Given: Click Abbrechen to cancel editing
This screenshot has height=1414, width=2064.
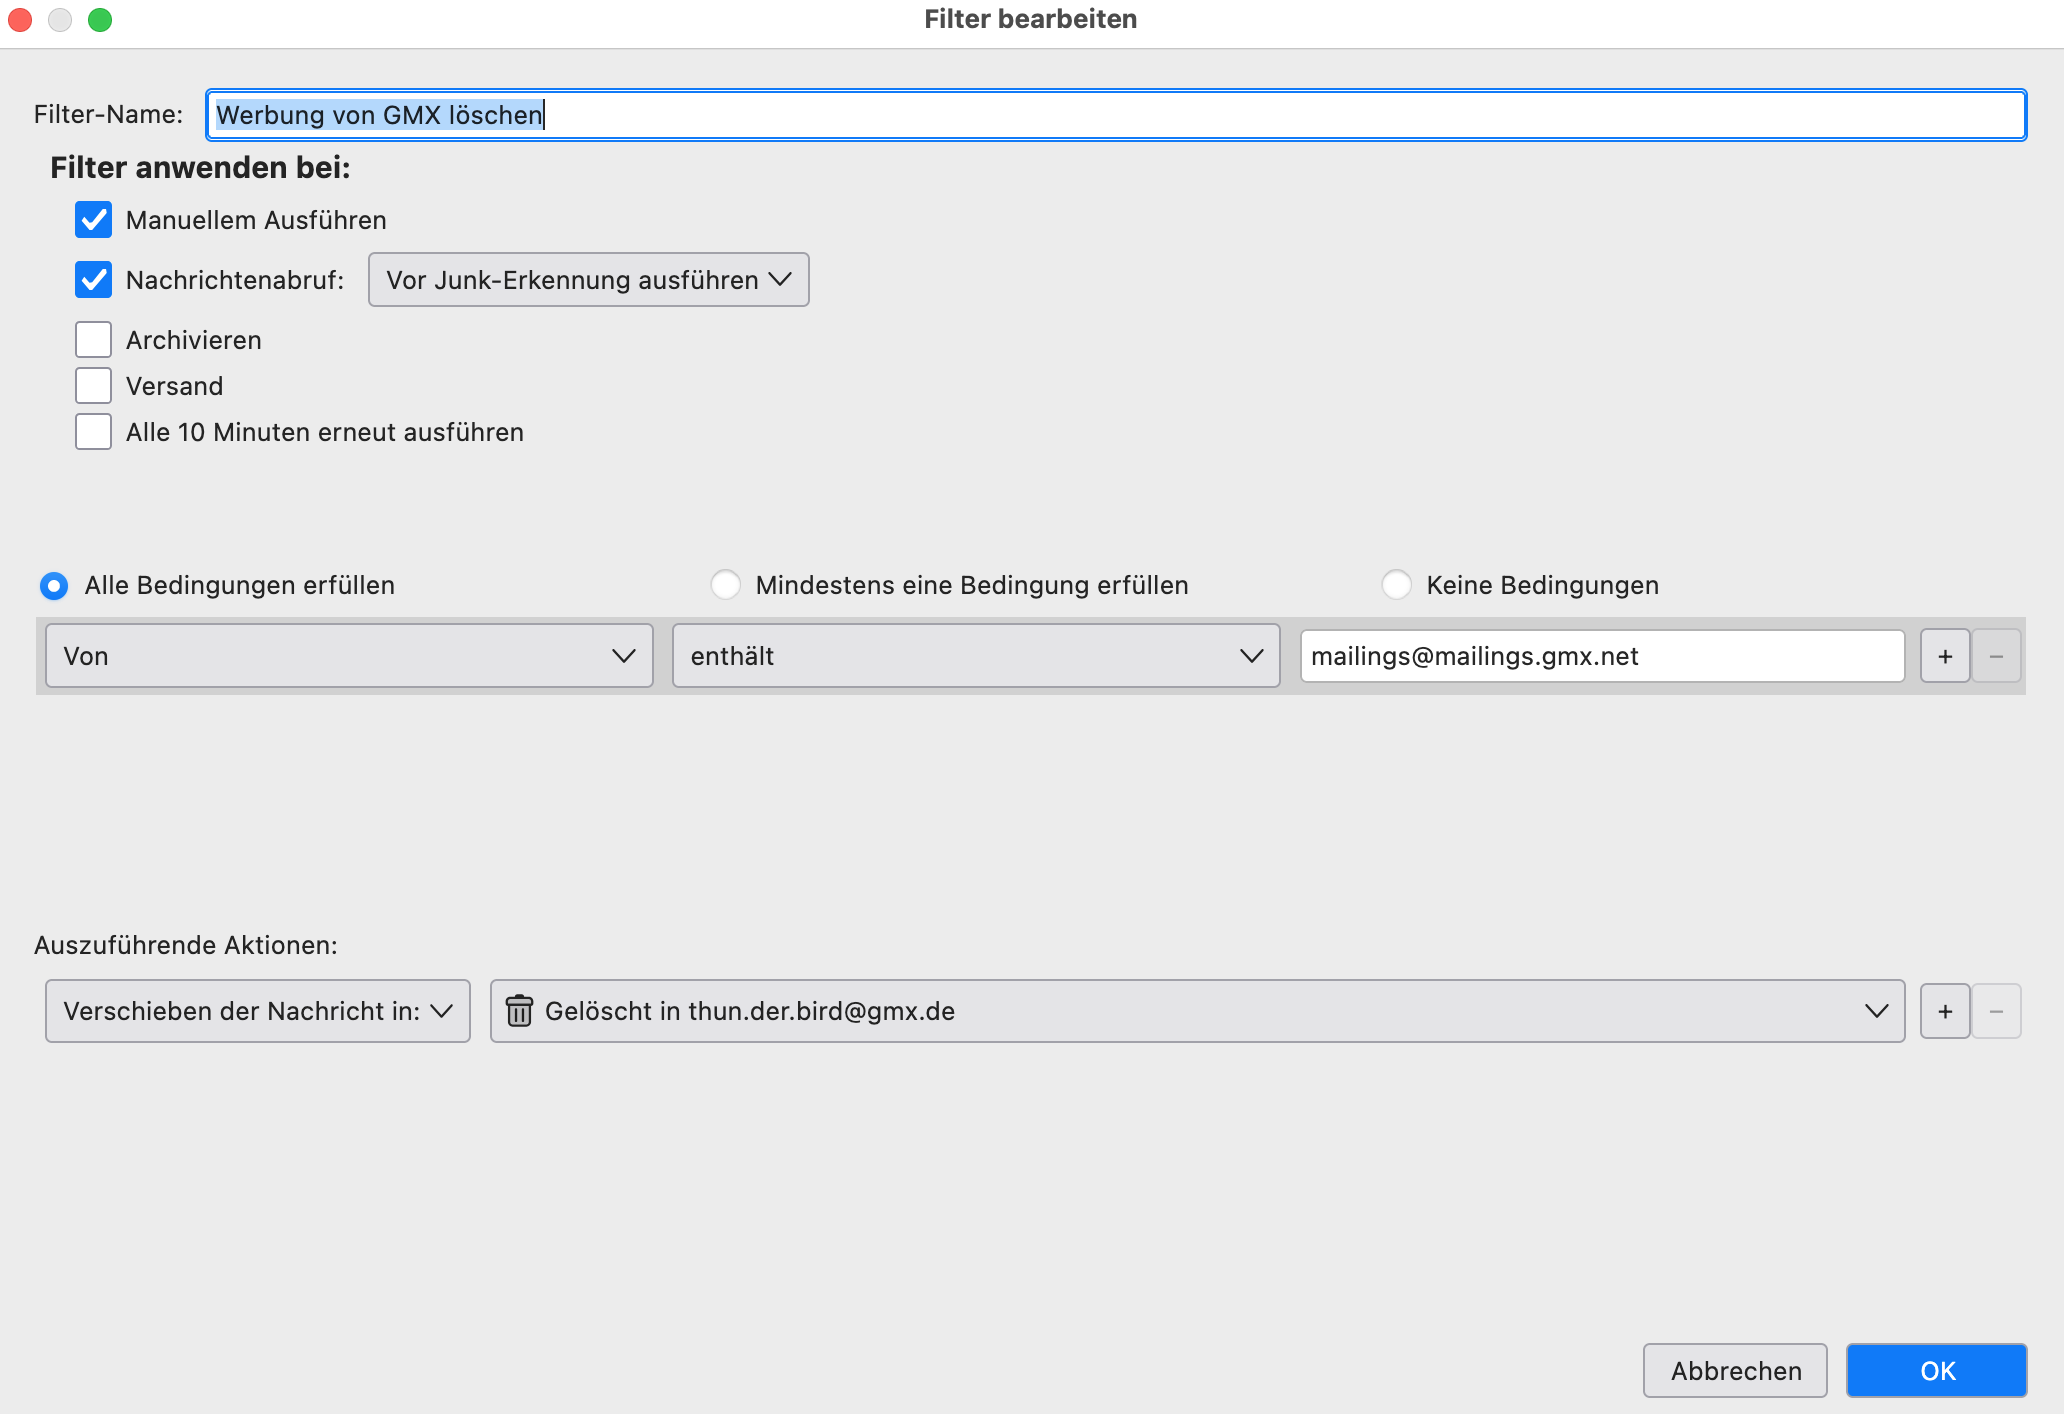Looking at the screenshot, I should coord(1736,1370).
